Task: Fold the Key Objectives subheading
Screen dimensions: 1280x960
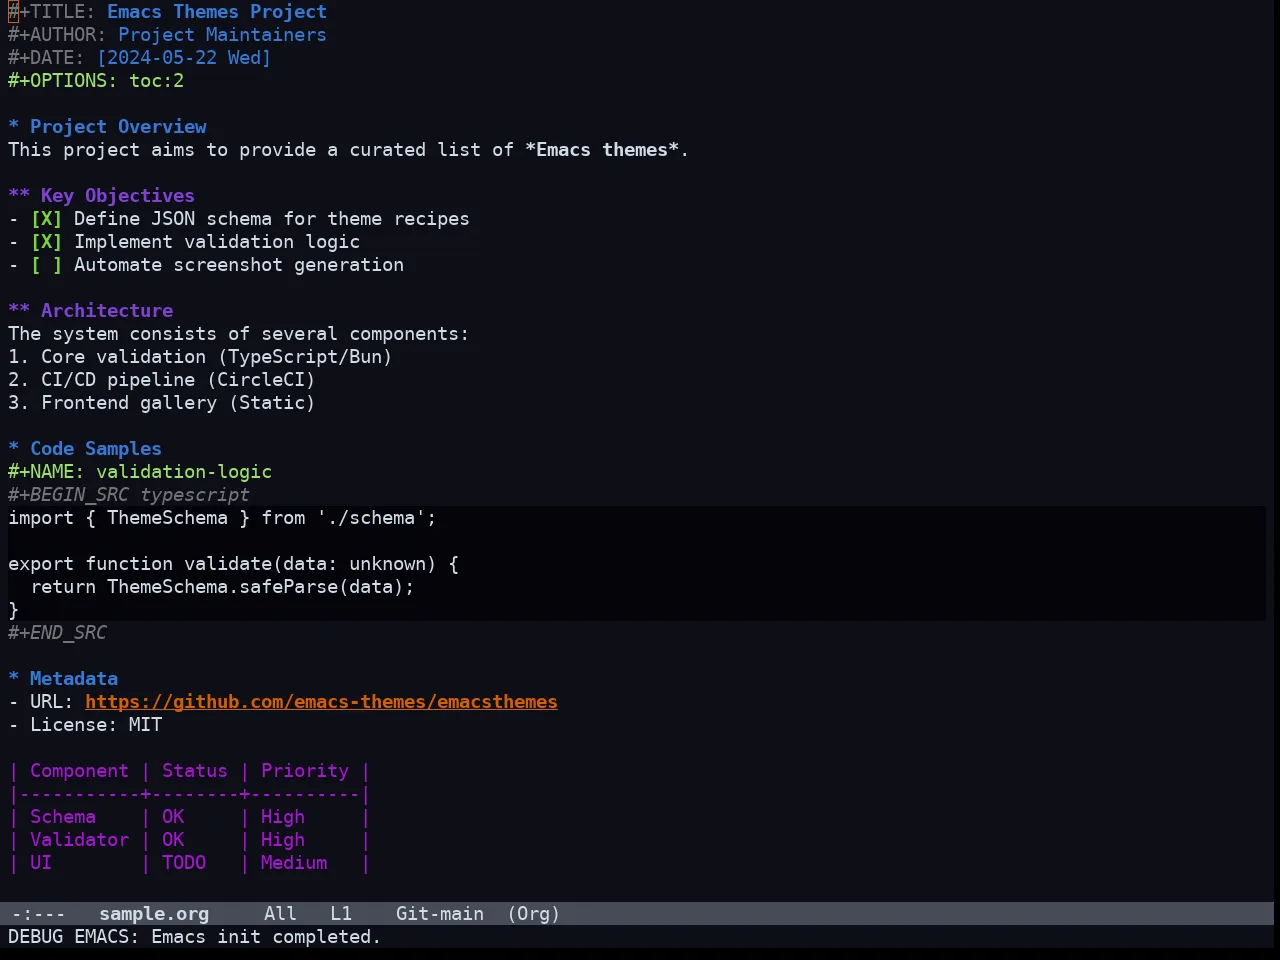Action: pyautogui.click(x=101, y=196)
